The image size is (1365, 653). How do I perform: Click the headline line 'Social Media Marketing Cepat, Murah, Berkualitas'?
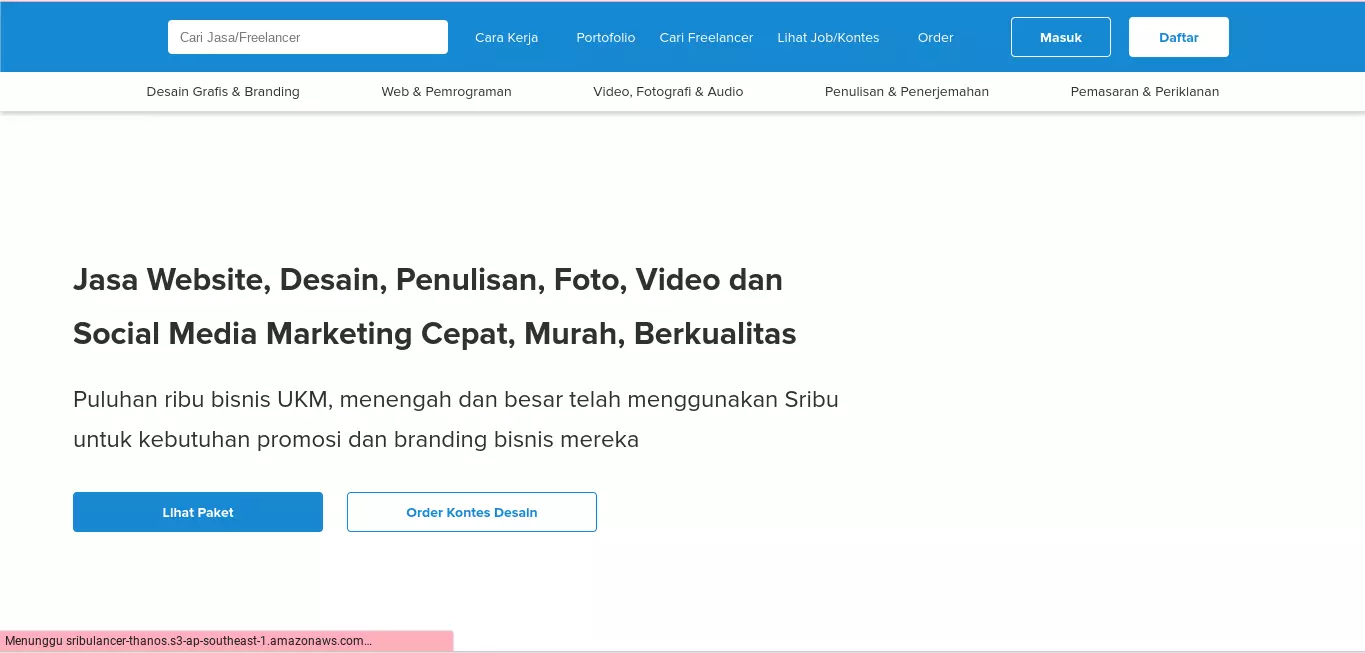(x=435, y=334)
